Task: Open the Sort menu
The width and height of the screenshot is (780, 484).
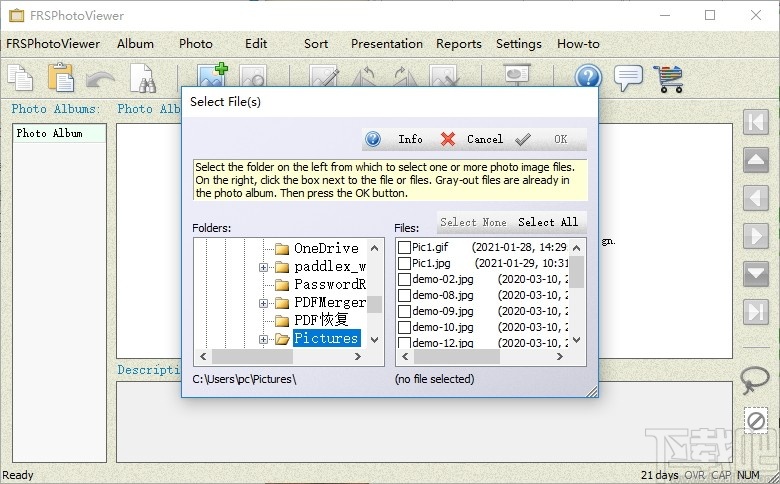Action: [316, 44]
